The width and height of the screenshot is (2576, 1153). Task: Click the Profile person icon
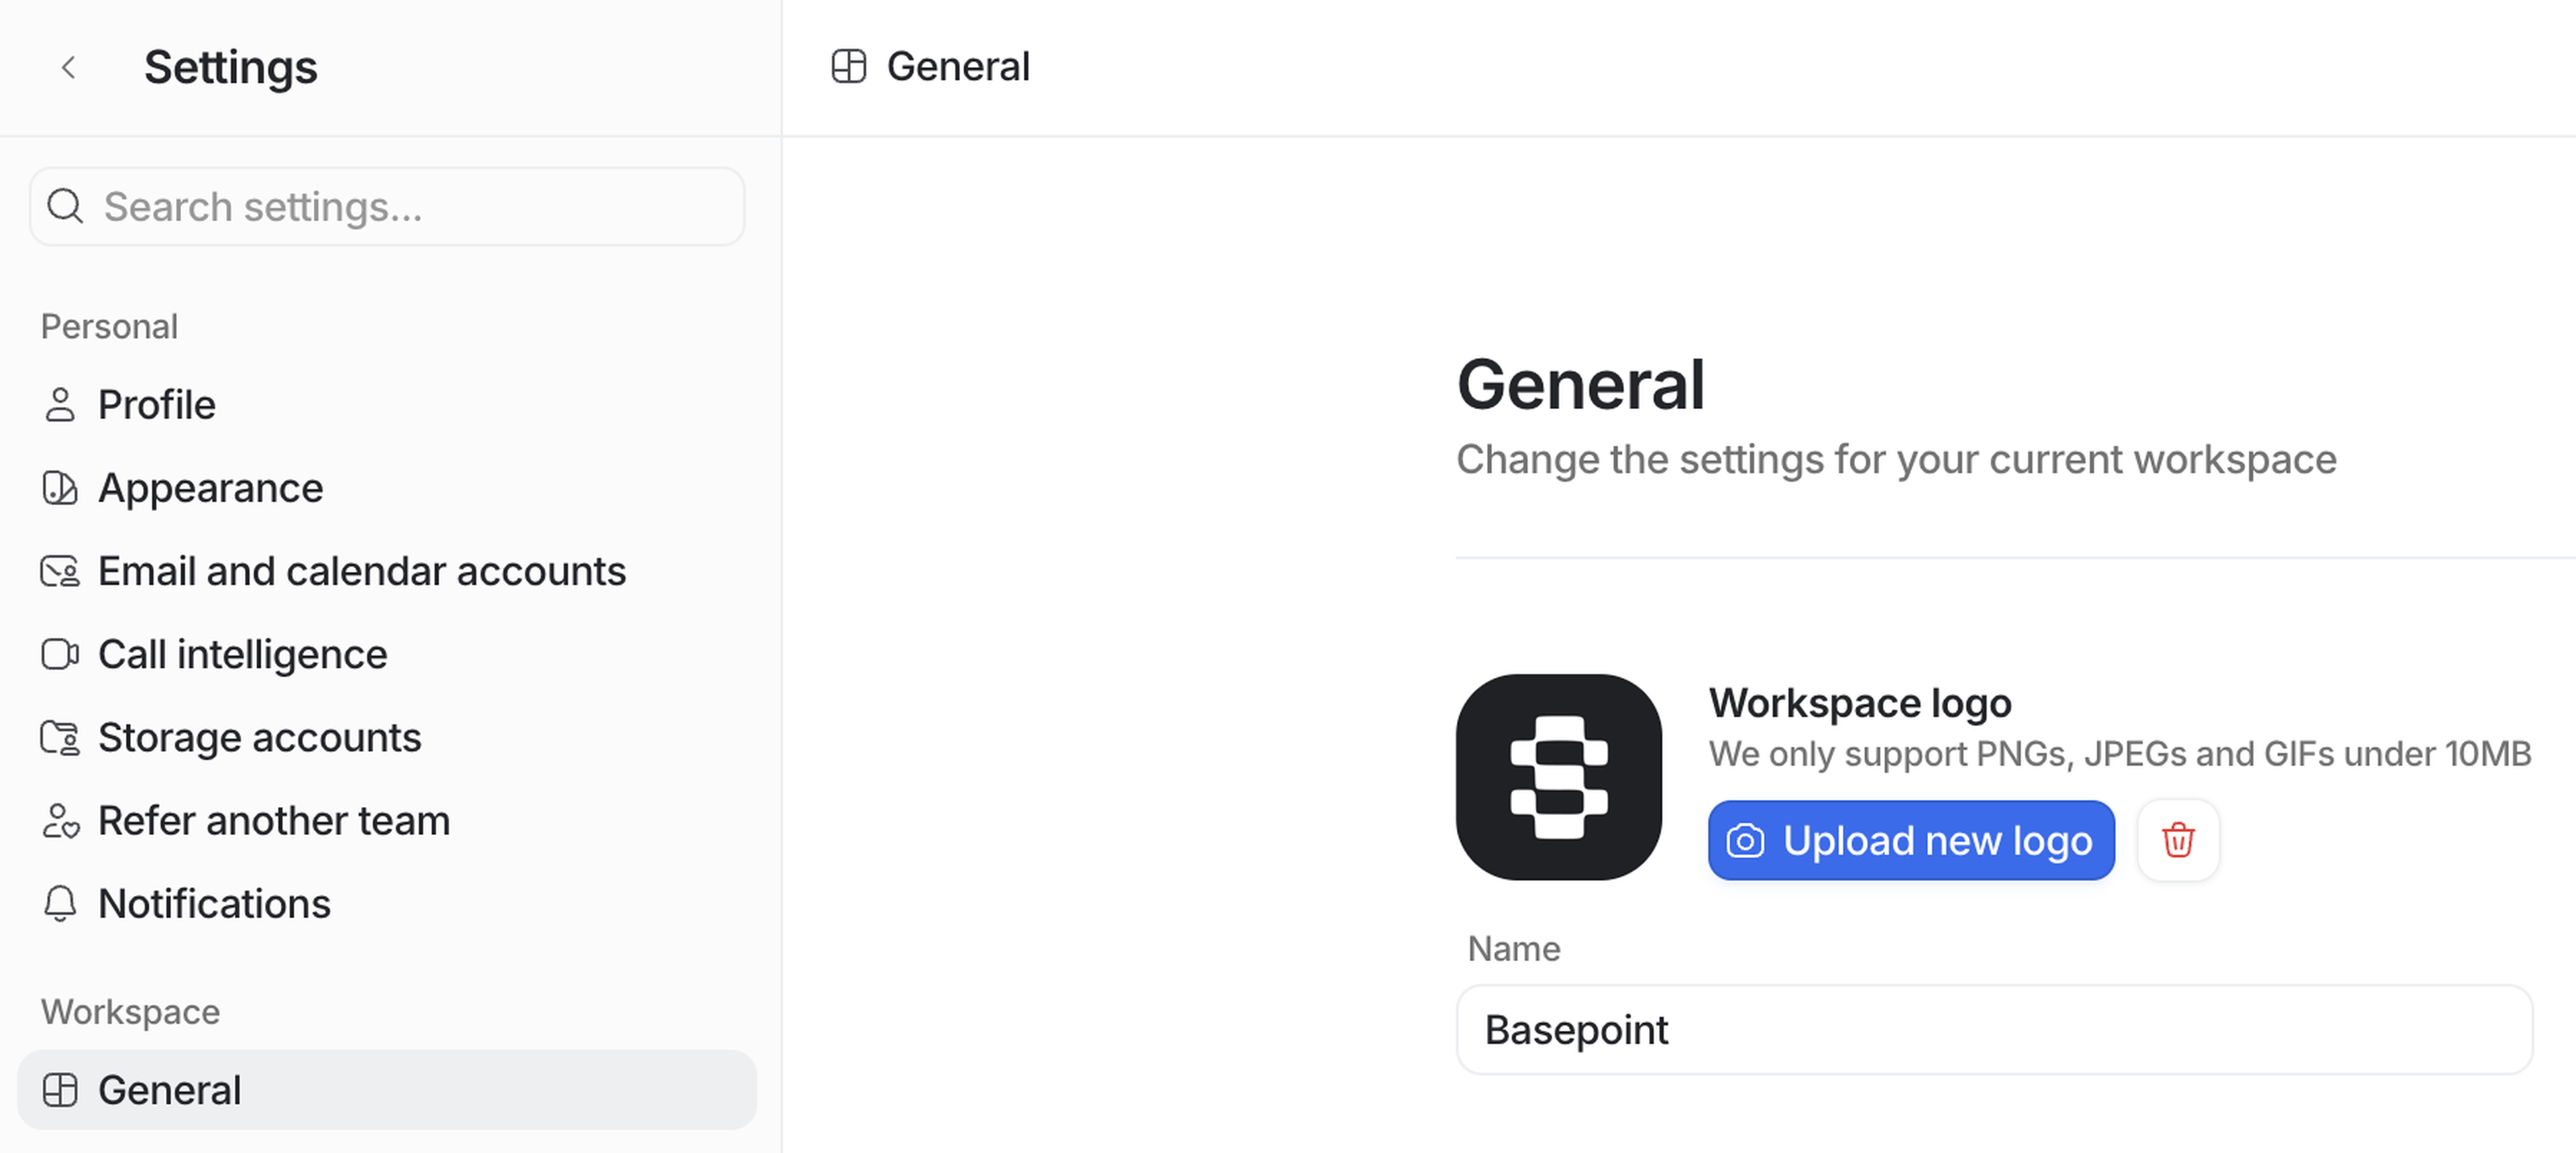(x=60, y=405)
